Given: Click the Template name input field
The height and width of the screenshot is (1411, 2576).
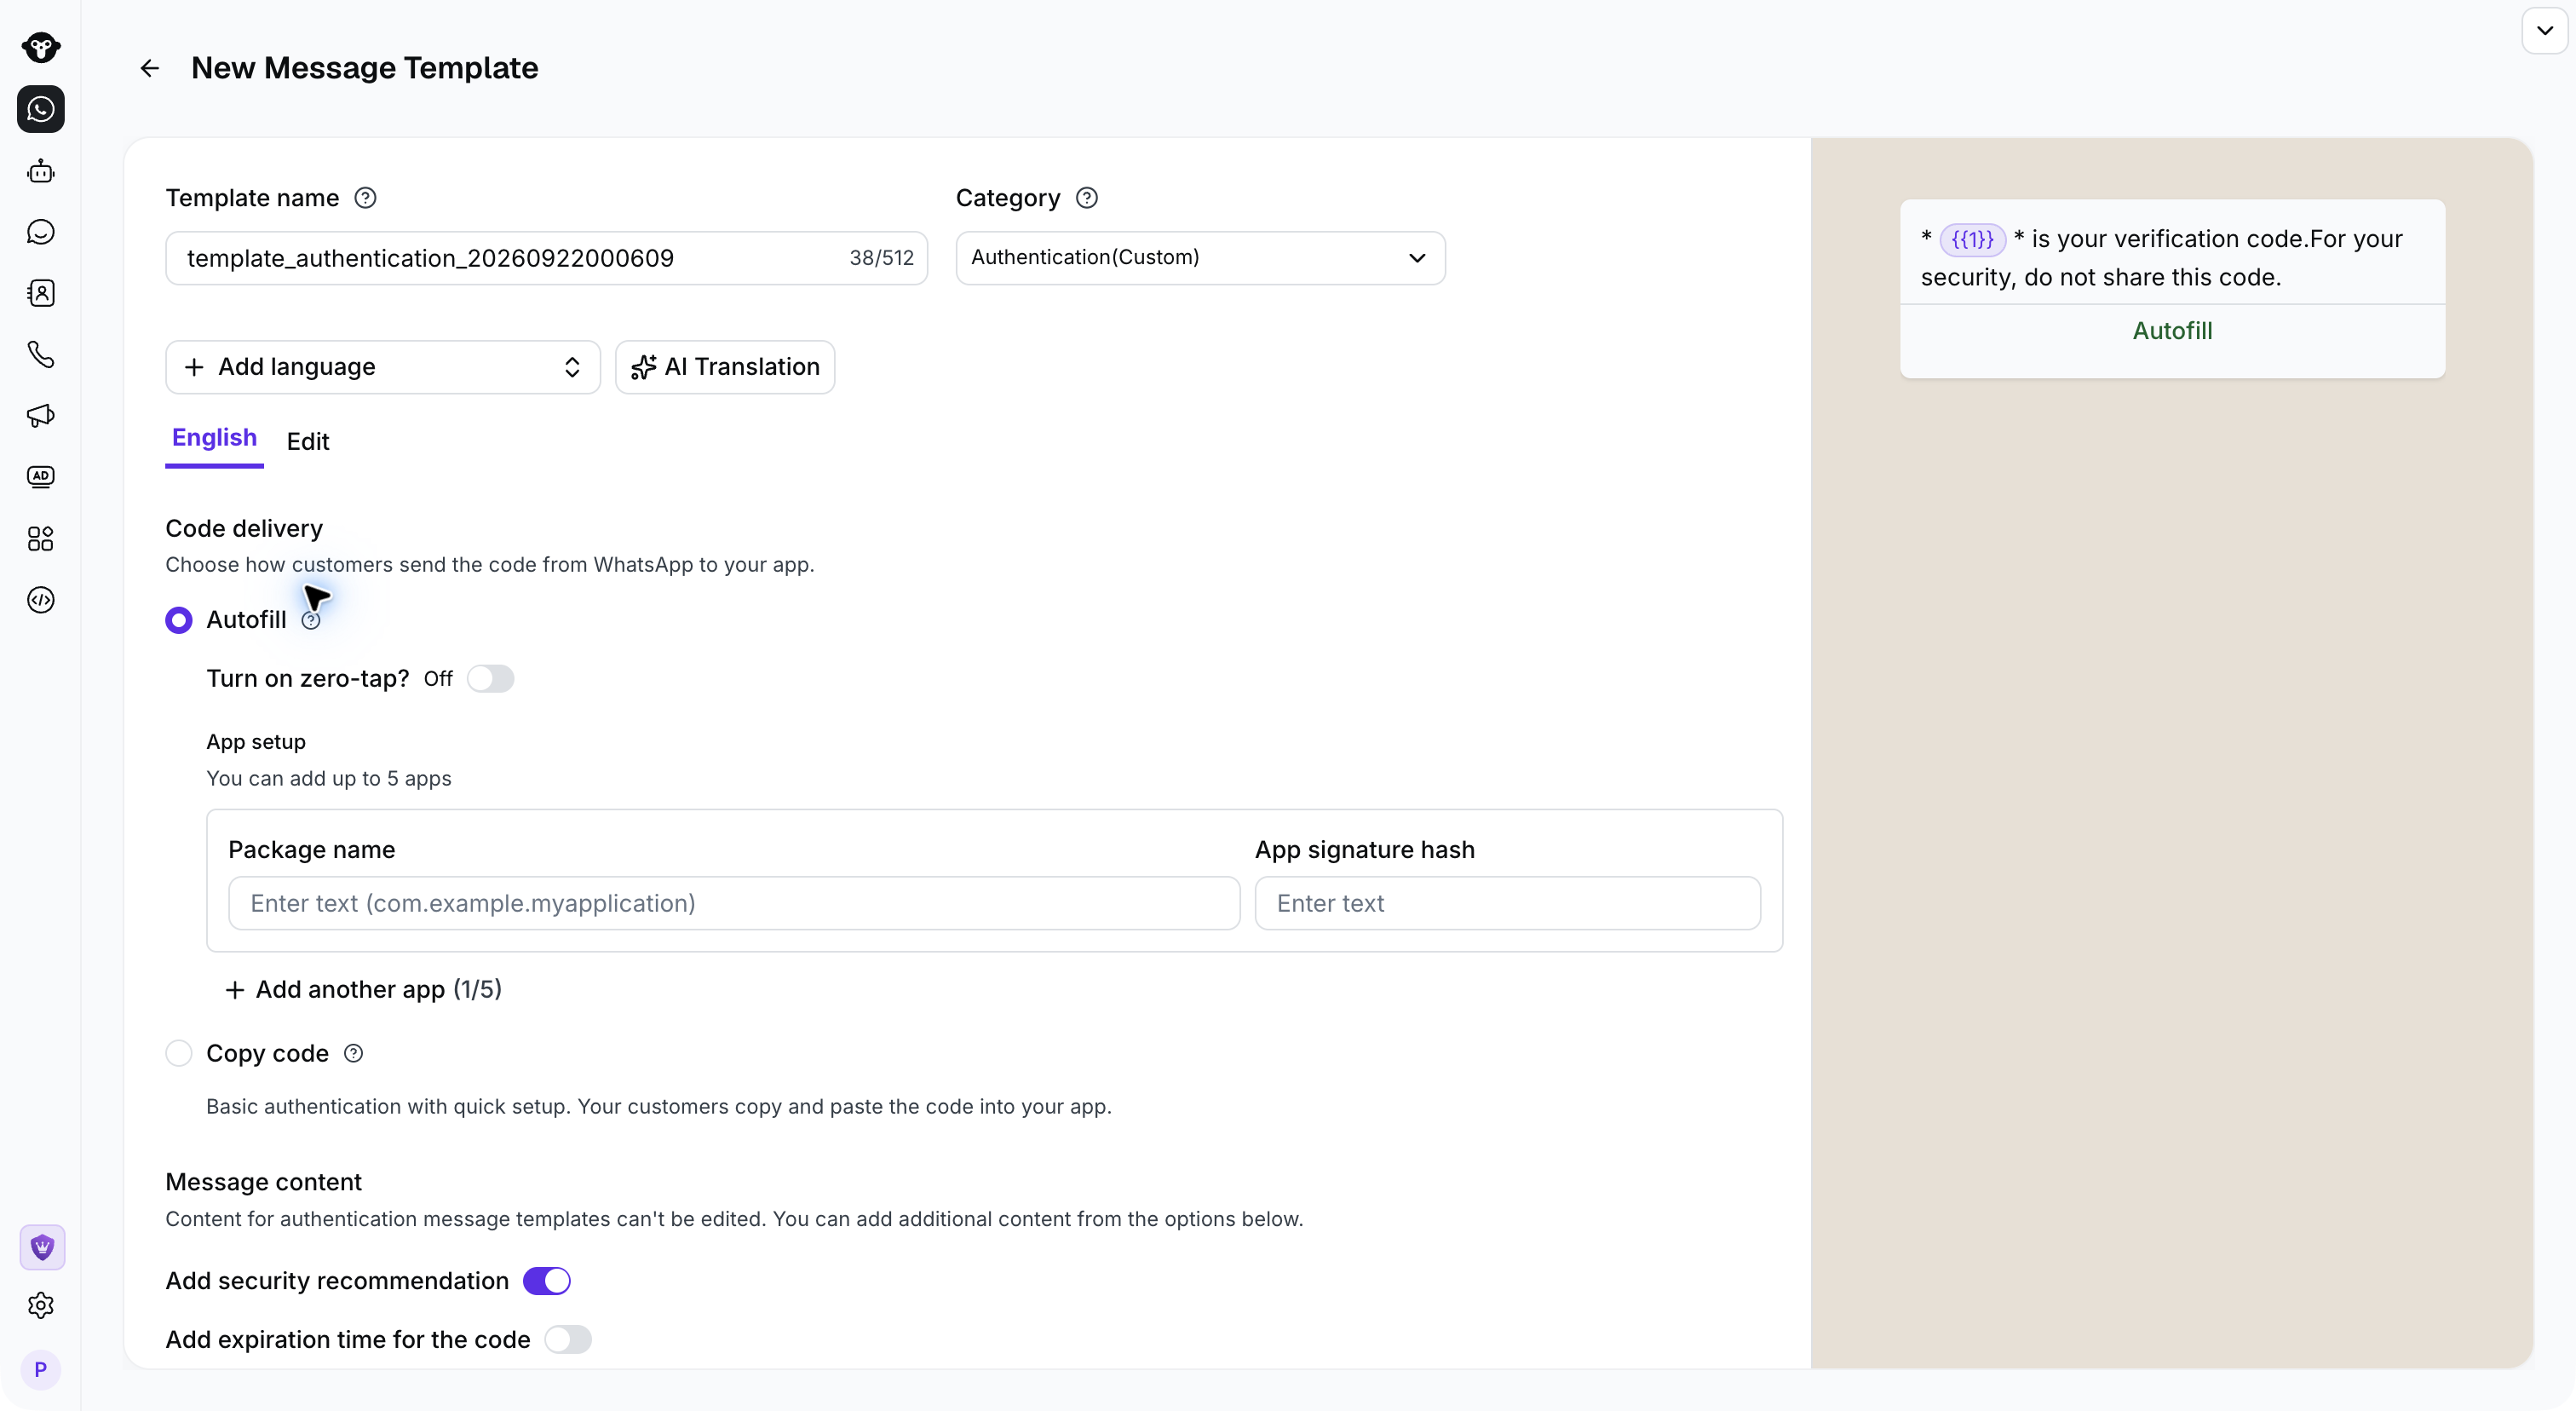Looking at the screenshot, I should (x=546, y=258).
